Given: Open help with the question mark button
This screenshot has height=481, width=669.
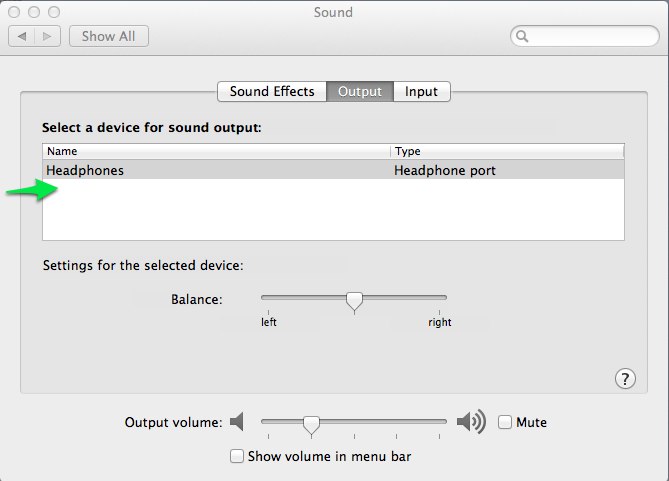Looking at the screenshot, I should pos(625,379).
